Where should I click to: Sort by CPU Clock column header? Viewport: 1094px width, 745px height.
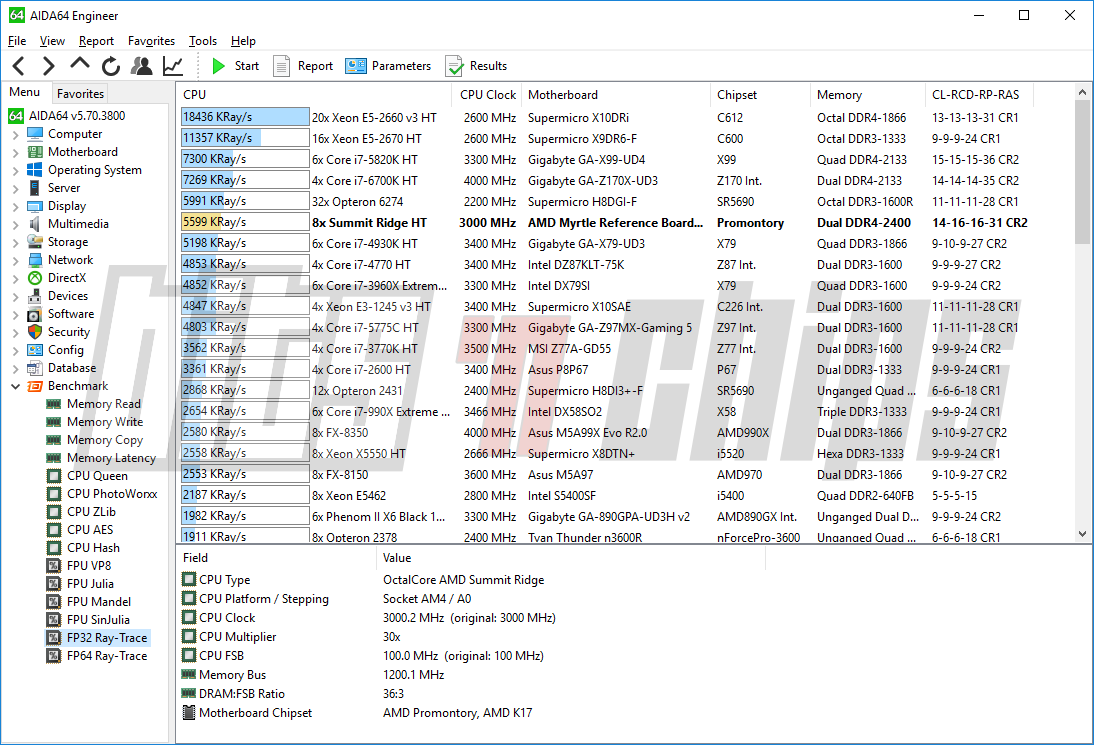click(488, 95)
